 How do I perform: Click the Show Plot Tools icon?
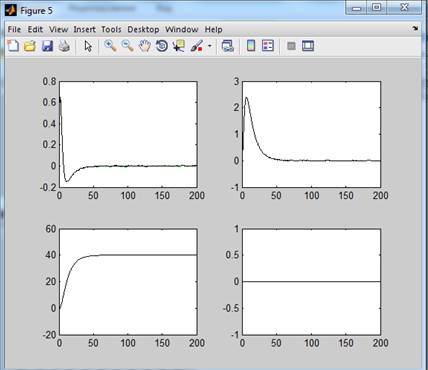308,46
